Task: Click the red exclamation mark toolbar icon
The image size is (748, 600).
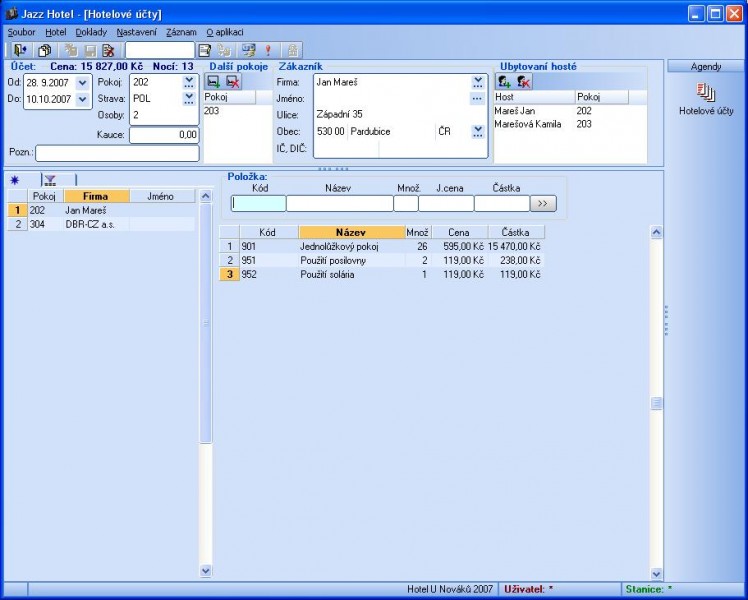Action: click(268, 50)
